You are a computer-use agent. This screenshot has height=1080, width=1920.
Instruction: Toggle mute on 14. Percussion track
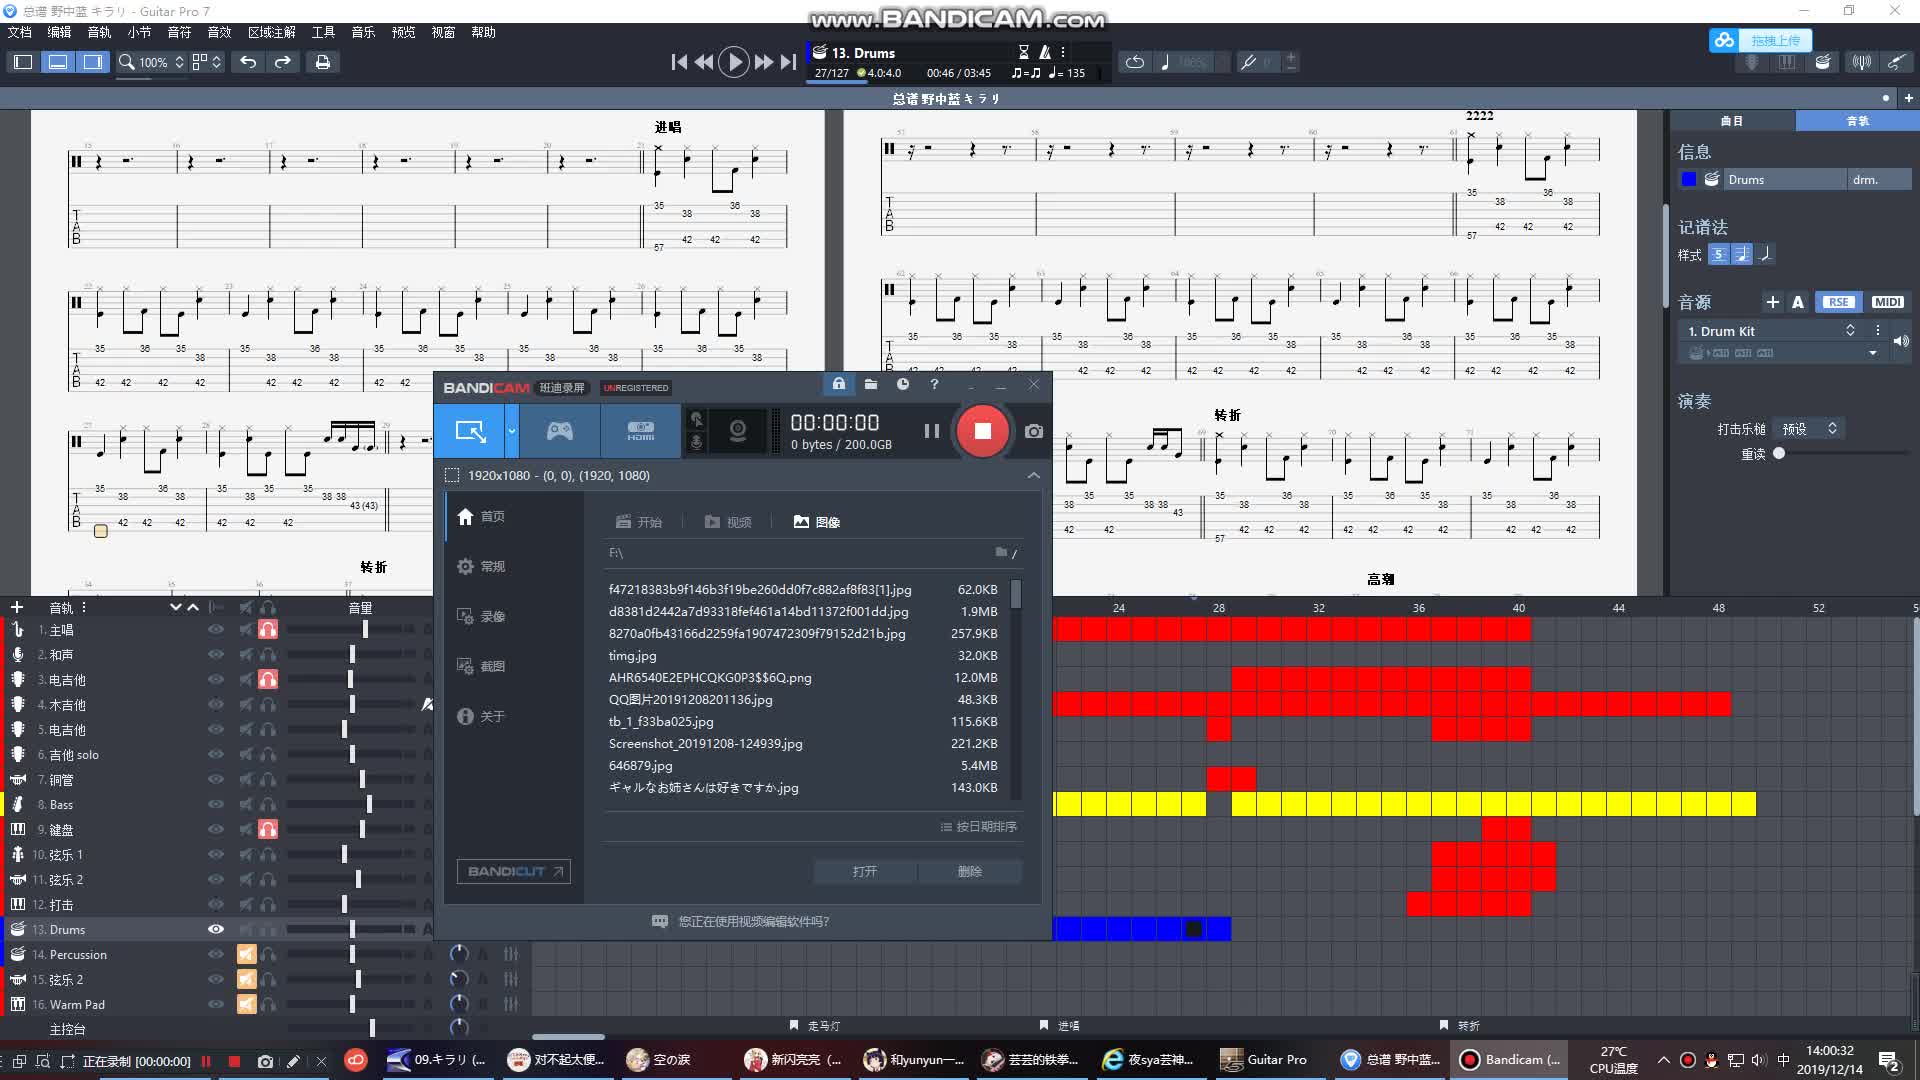point(246,954)
